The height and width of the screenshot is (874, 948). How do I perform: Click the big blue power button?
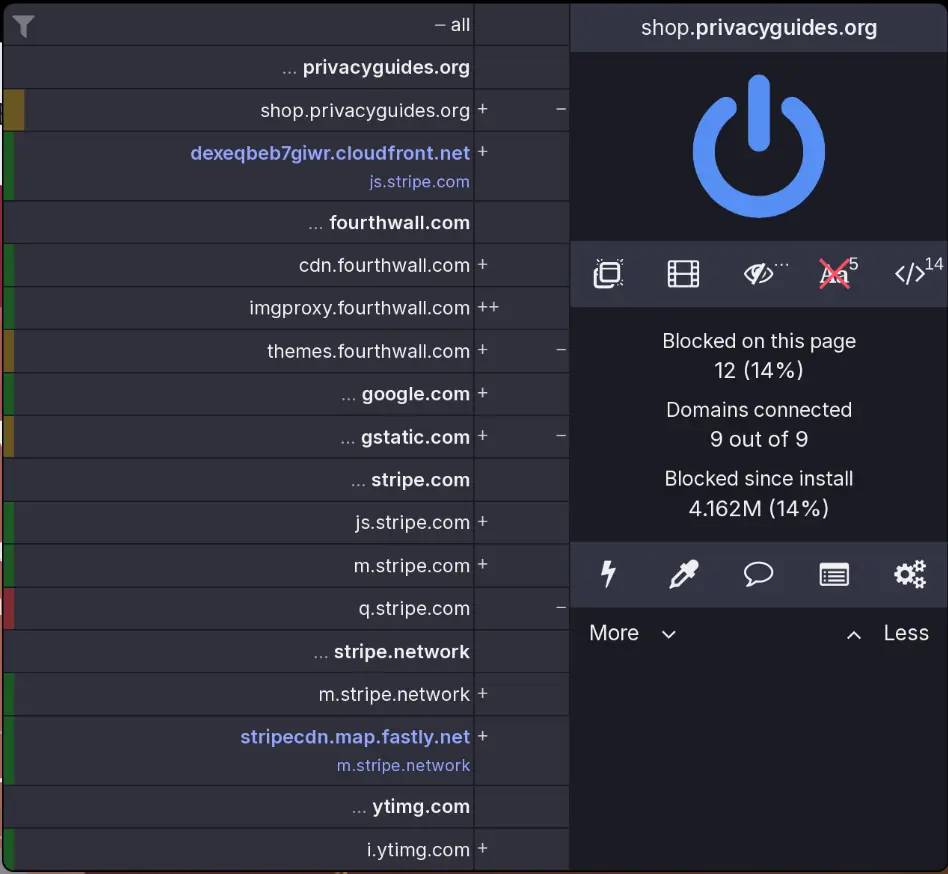[758, 146]
